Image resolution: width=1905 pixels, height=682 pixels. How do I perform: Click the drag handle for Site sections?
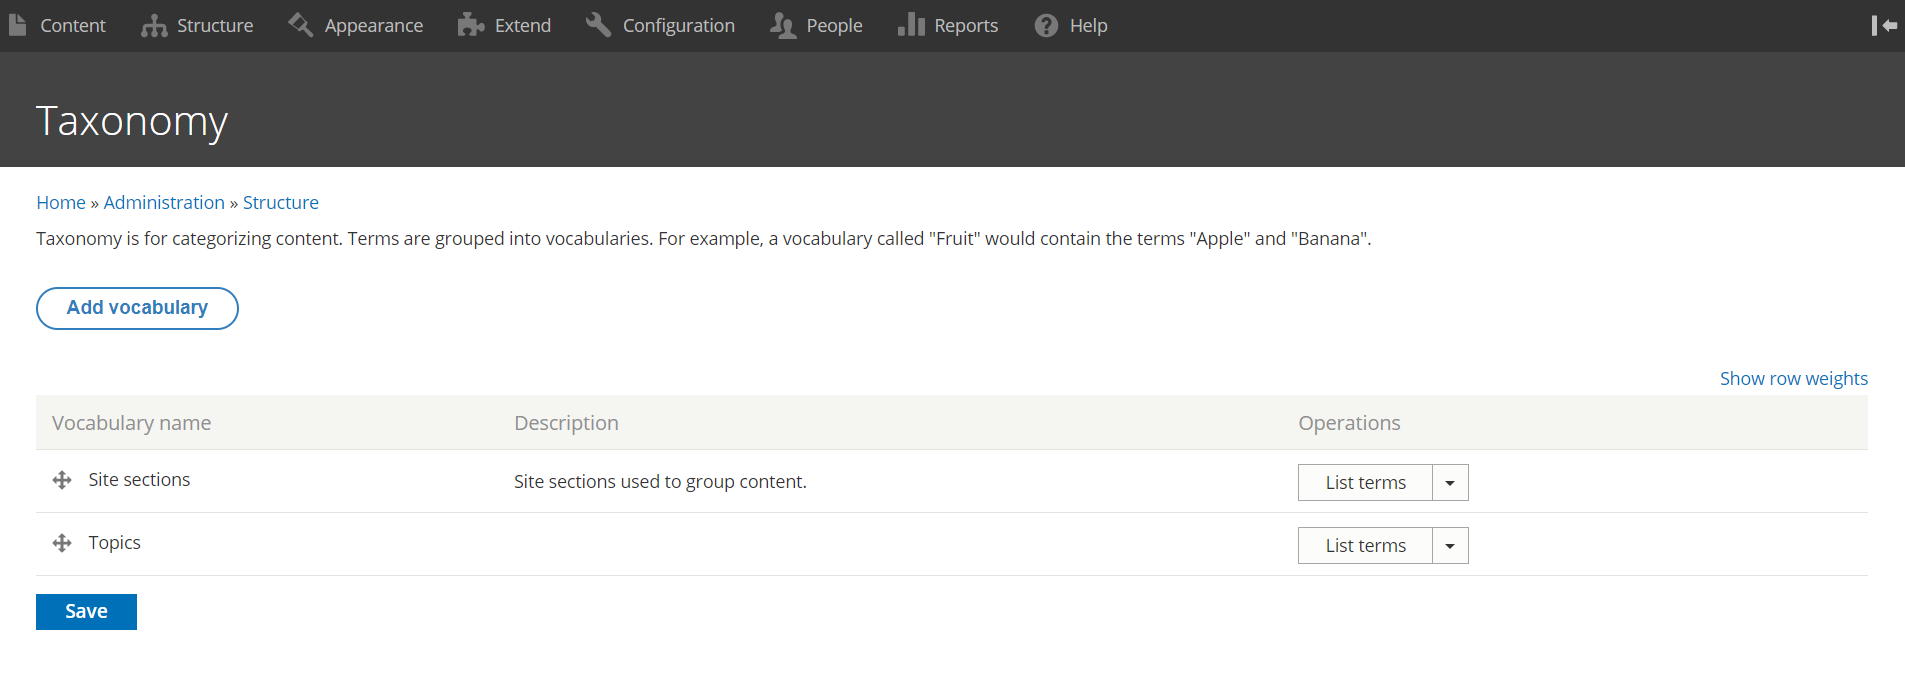tap(62, 480)
